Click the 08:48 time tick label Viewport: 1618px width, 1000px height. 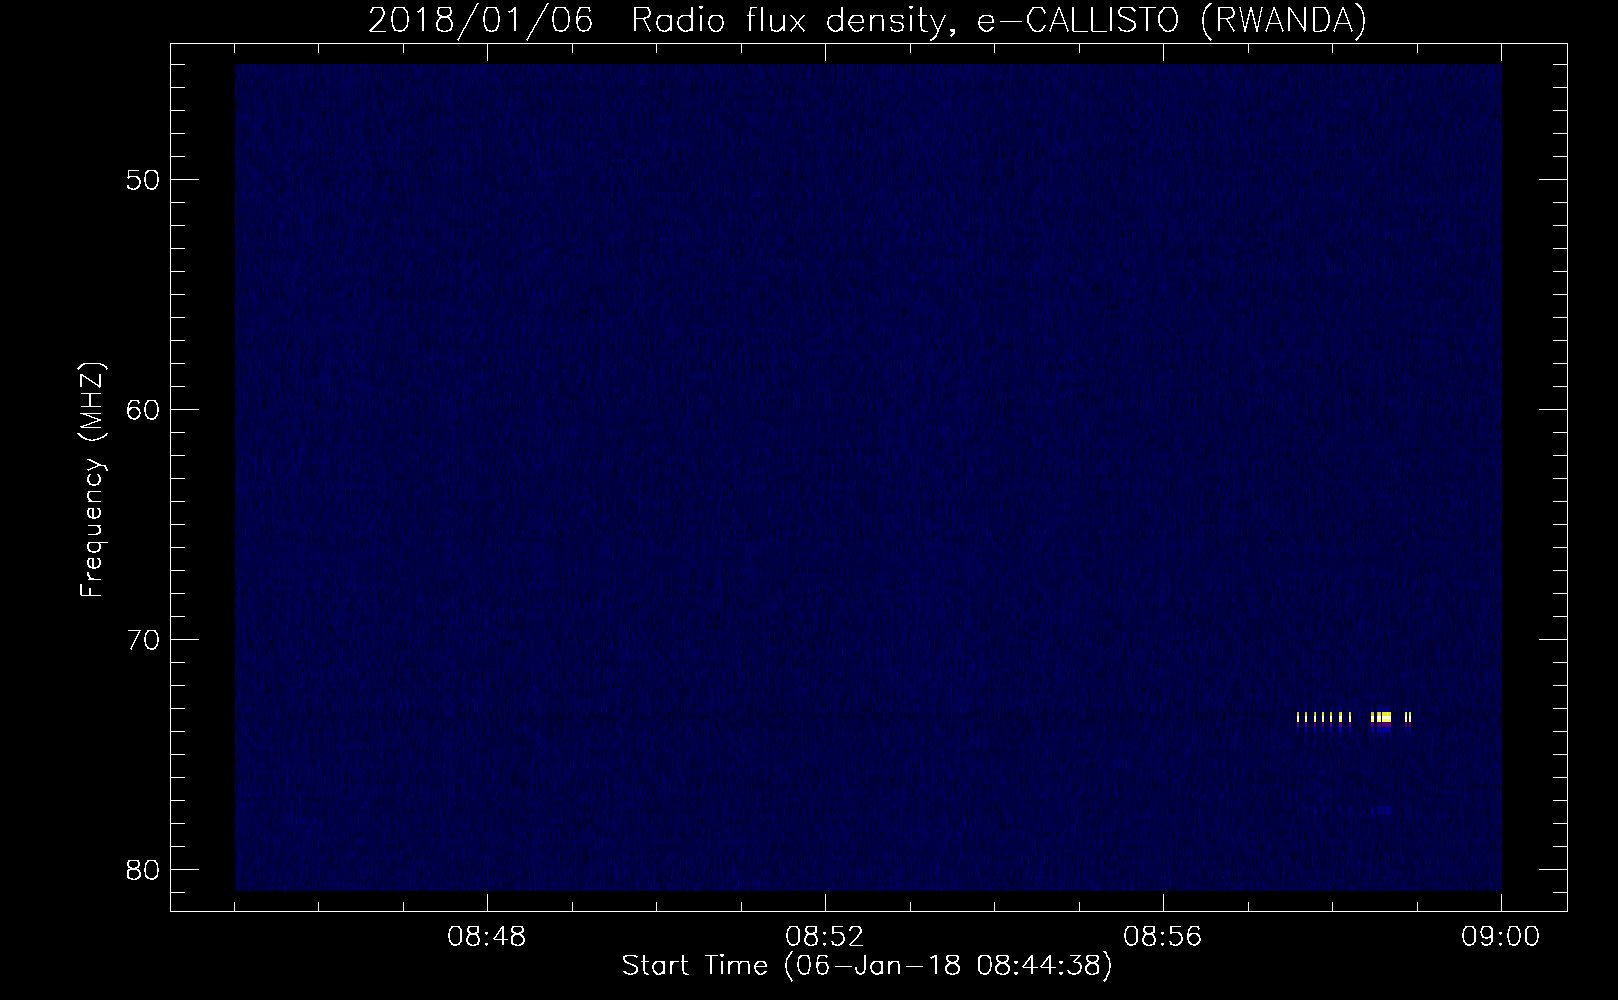(x=487, y=938)
